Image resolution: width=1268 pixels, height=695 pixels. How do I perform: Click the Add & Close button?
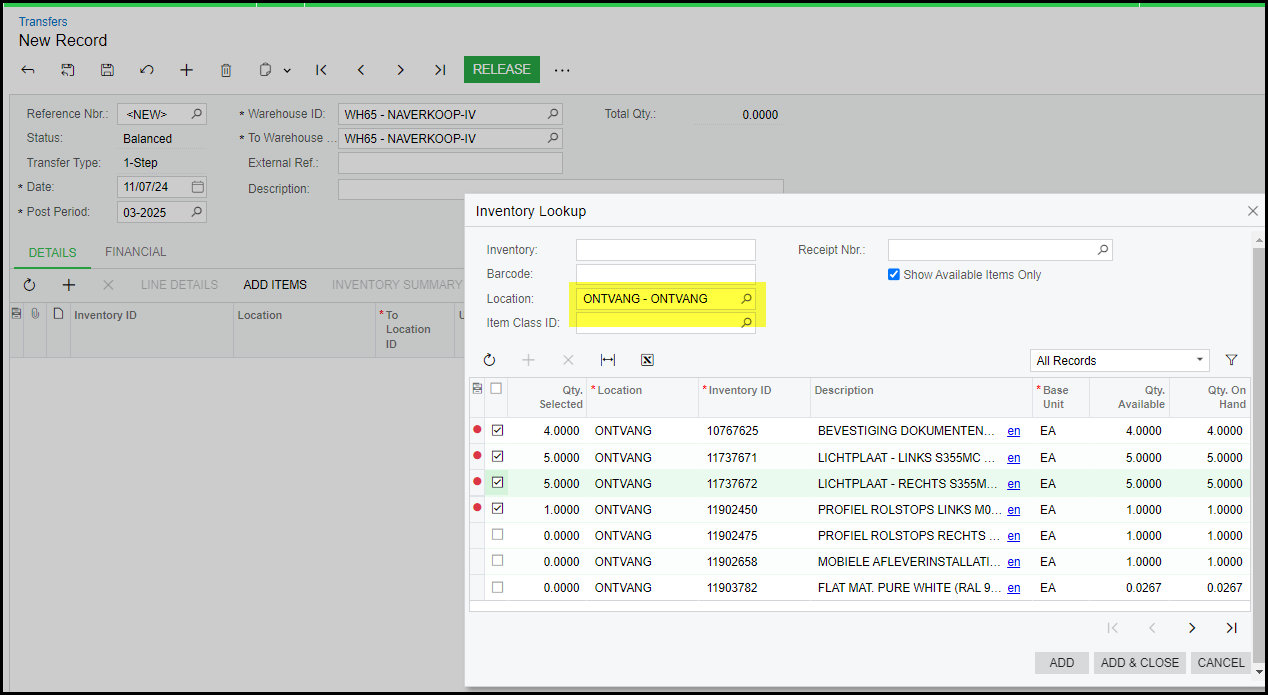coord(1139,662)
